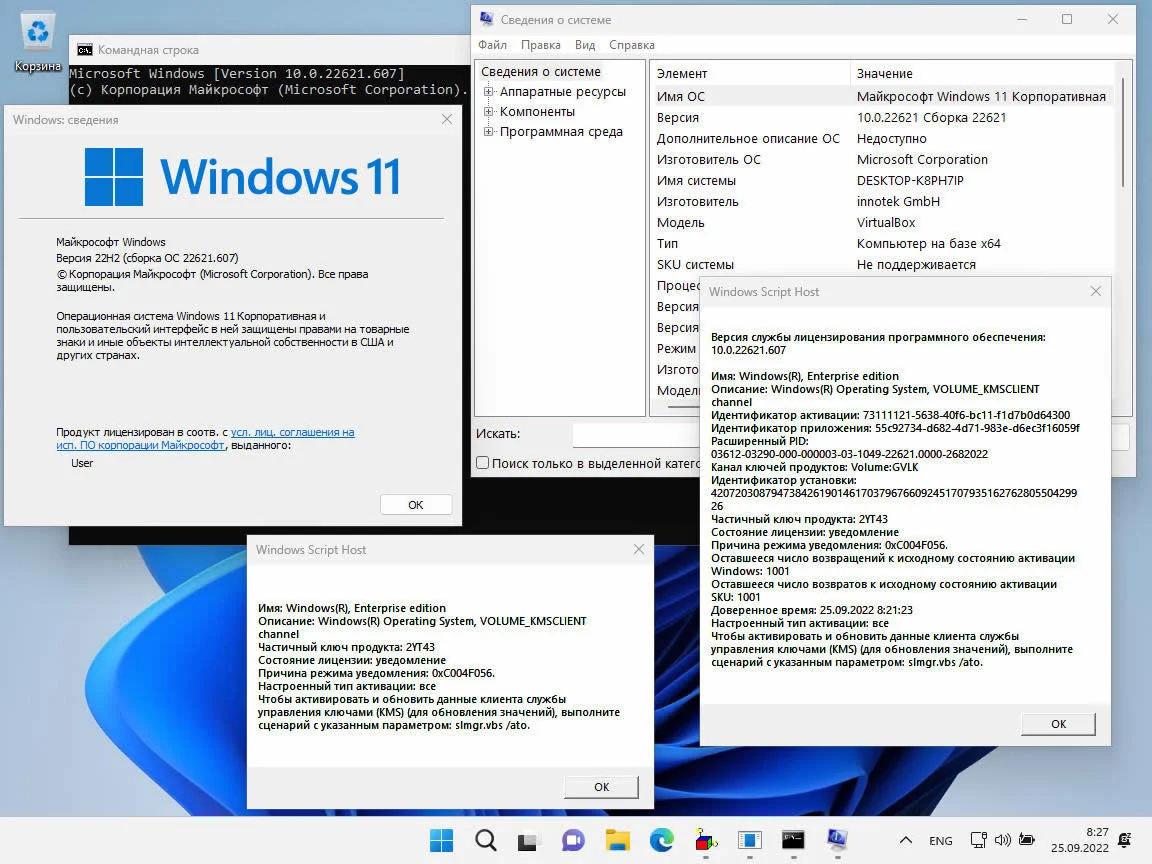Select the VirtualBox model value

886,223
